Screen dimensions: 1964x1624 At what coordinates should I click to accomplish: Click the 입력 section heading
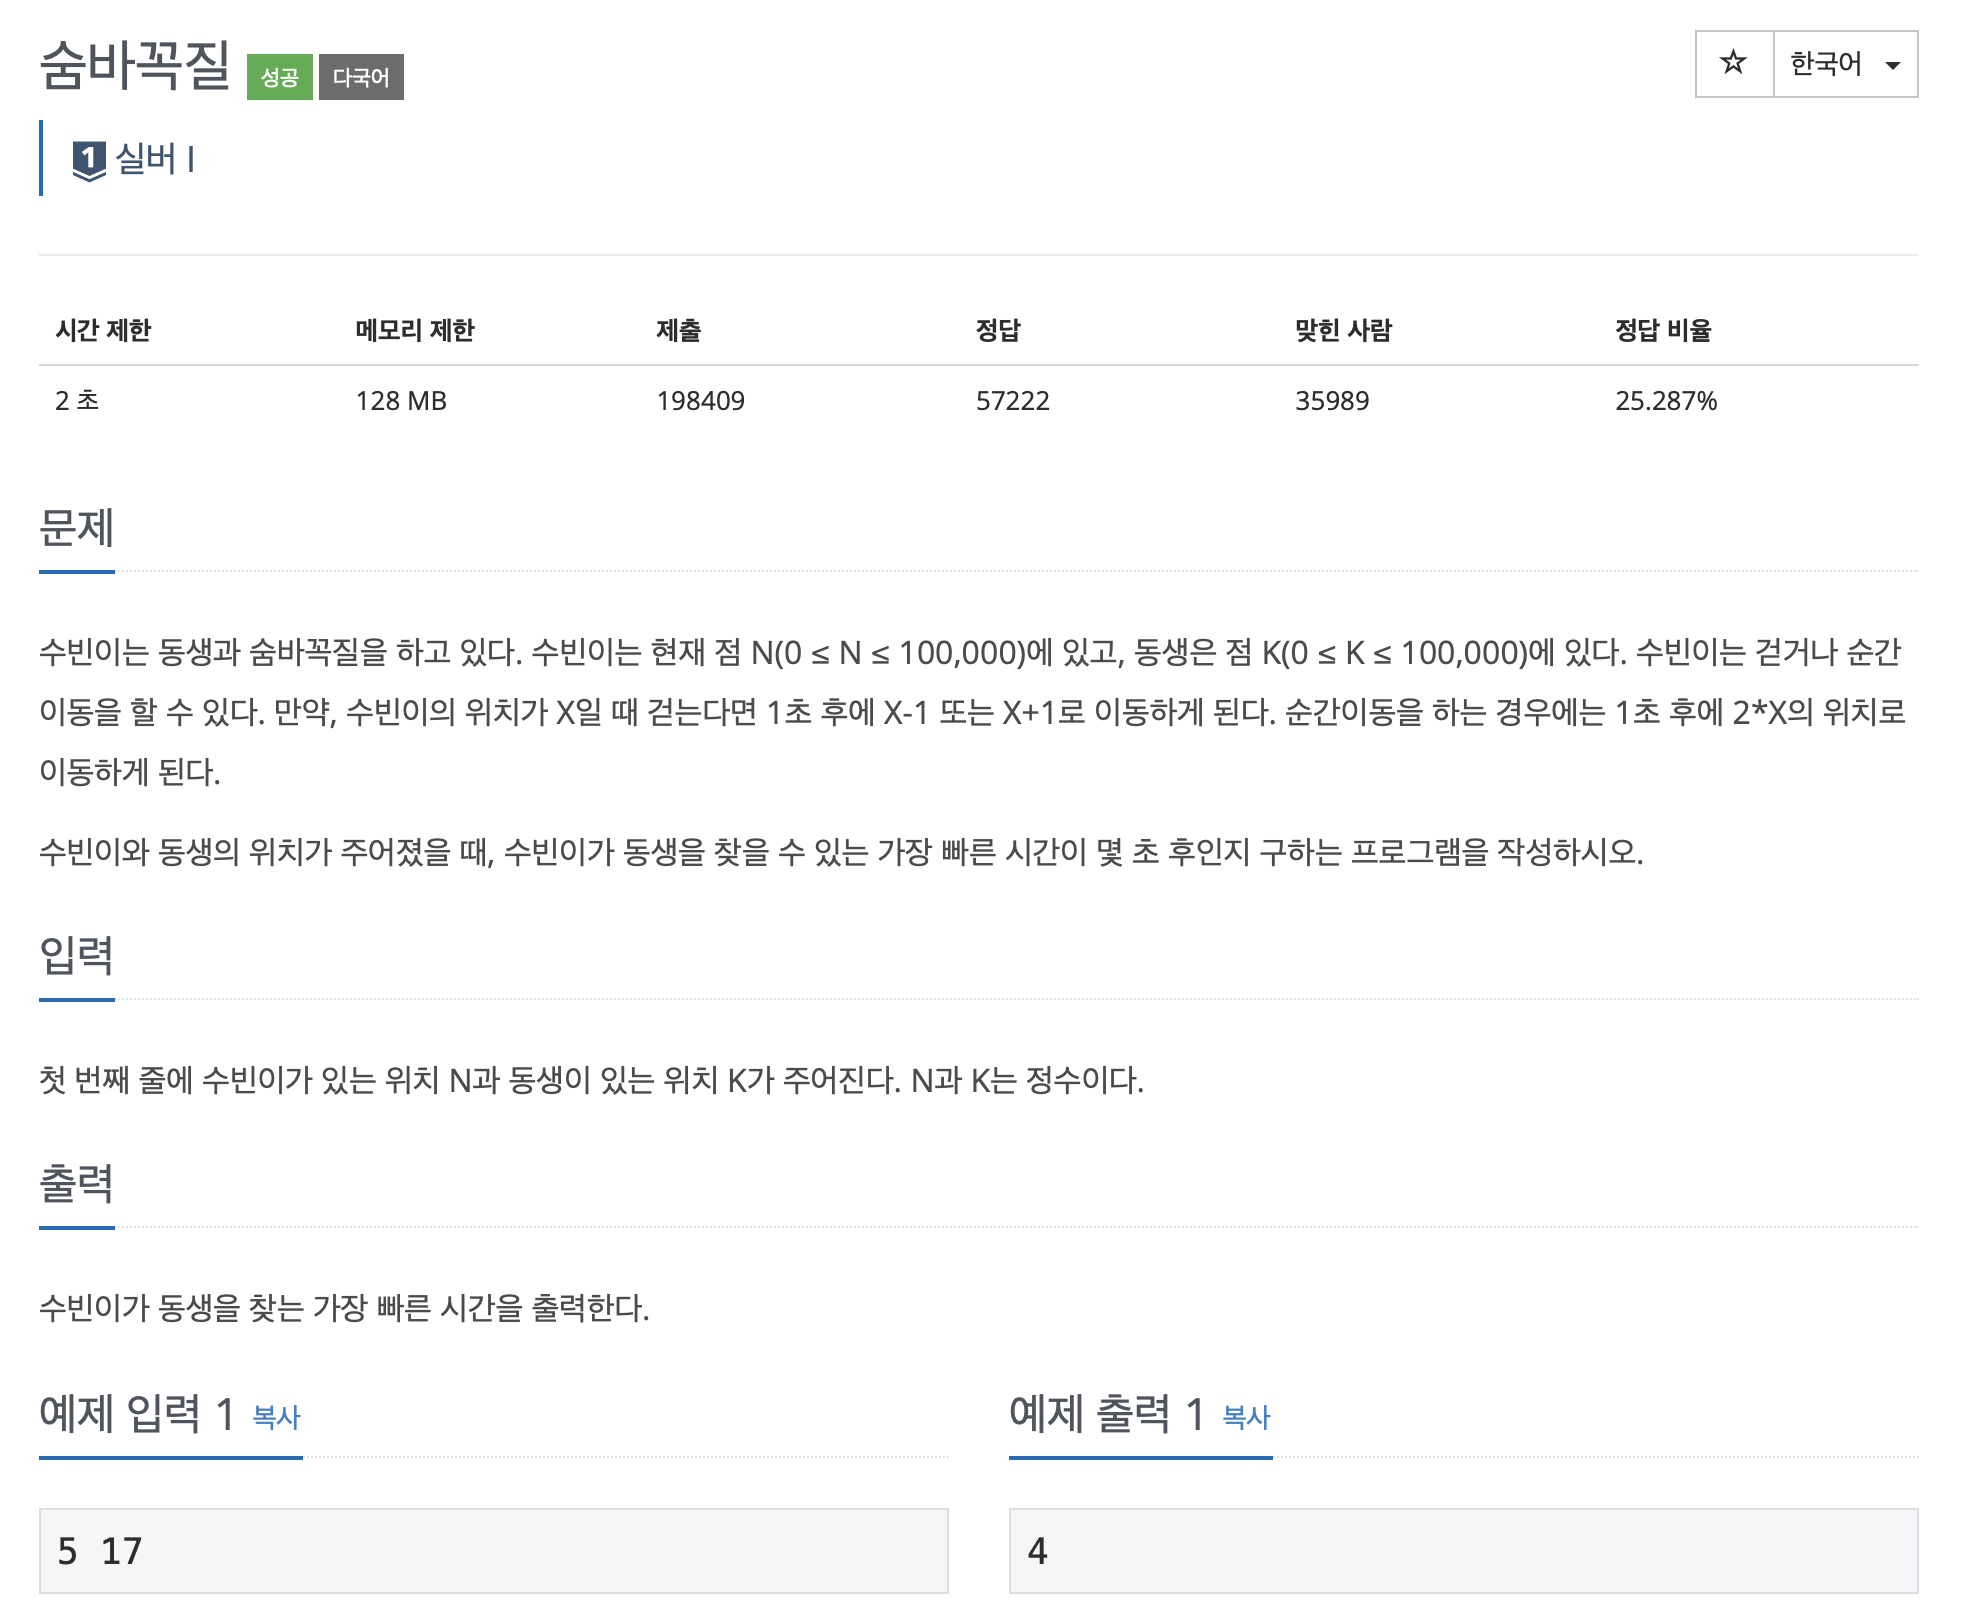(76, 955)
